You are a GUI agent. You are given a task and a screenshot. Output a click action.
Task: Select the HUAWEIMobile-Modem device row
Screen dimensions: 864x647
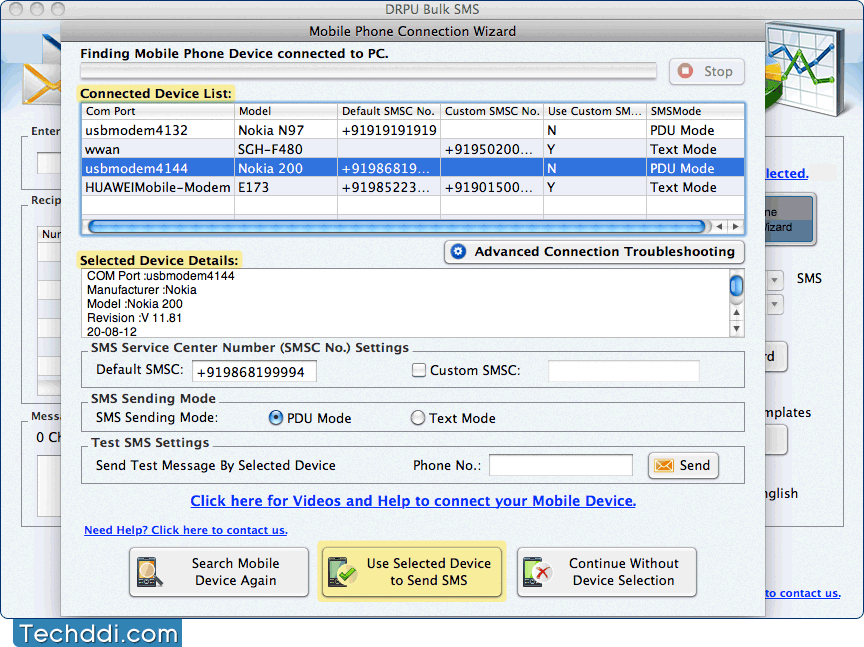point(413,187)
